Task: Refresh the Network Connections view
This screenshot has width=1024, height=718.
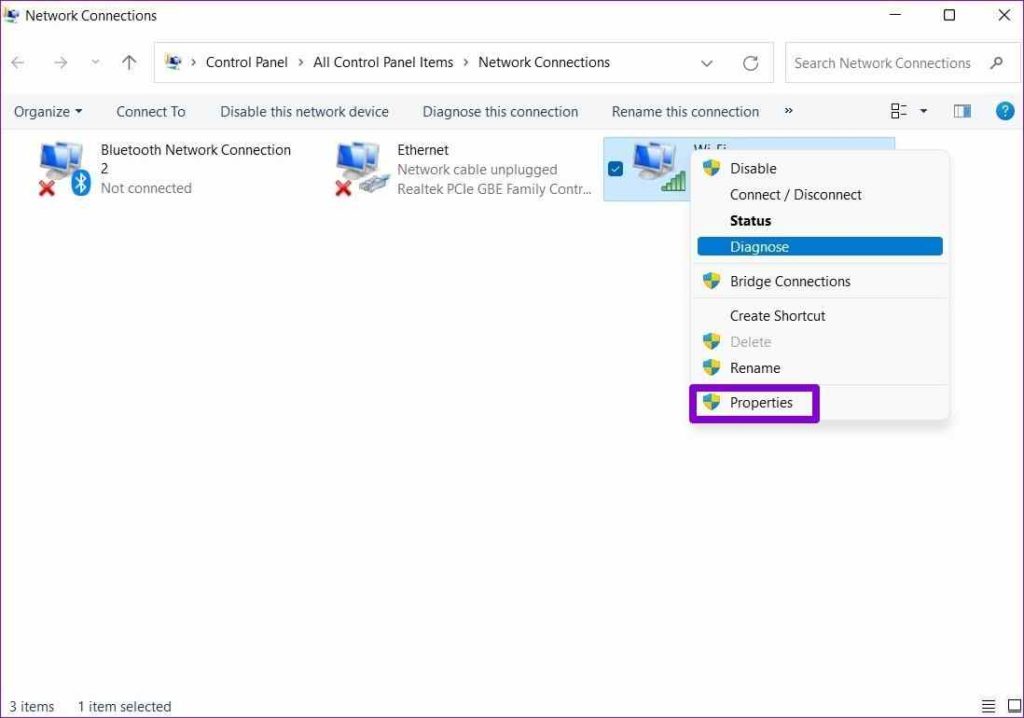Action: click(x=750, y=63)
